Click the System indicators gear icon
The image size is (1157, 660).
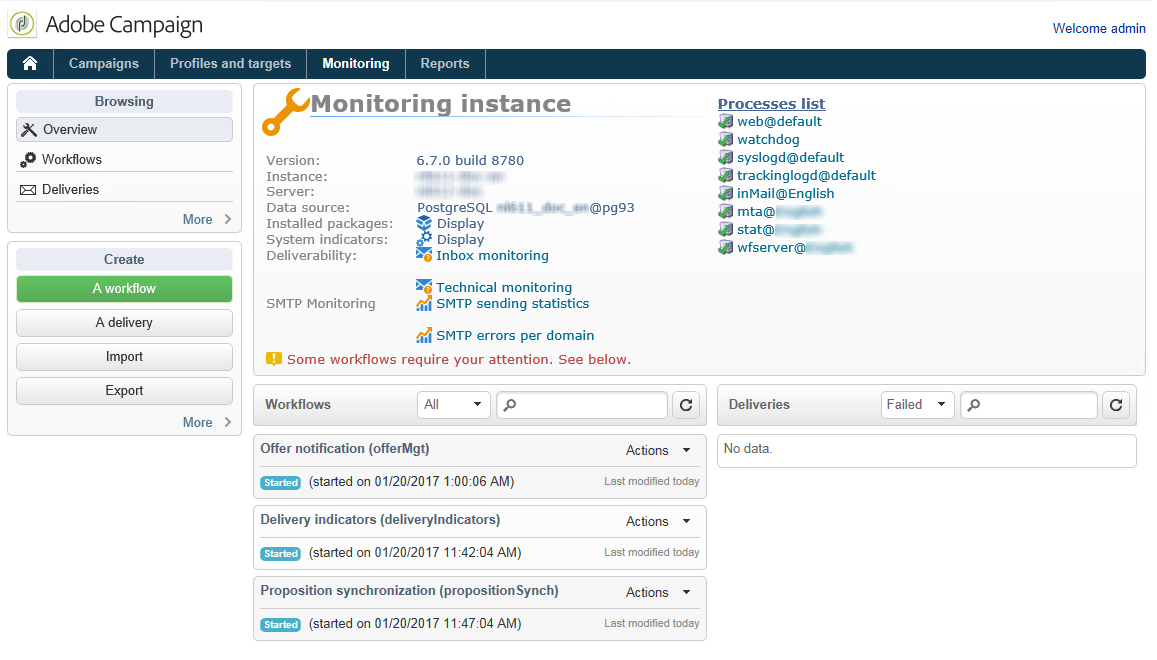pyautogui.click(x=424, y=239)
